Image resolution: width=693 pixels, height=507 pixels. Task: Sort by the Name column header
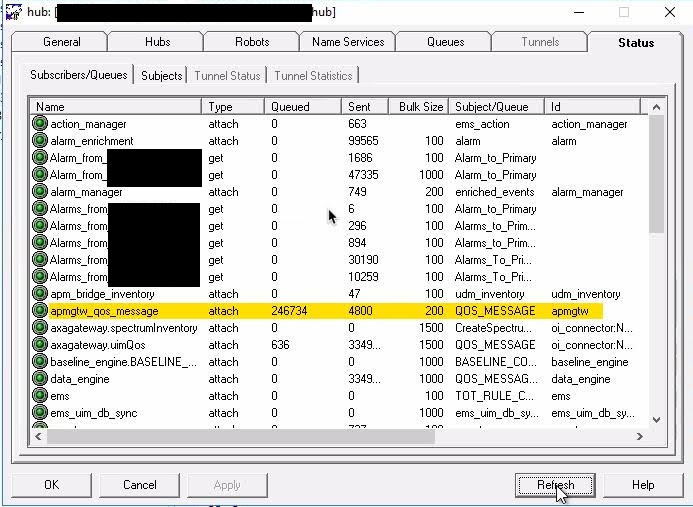[x=116, y=107]
